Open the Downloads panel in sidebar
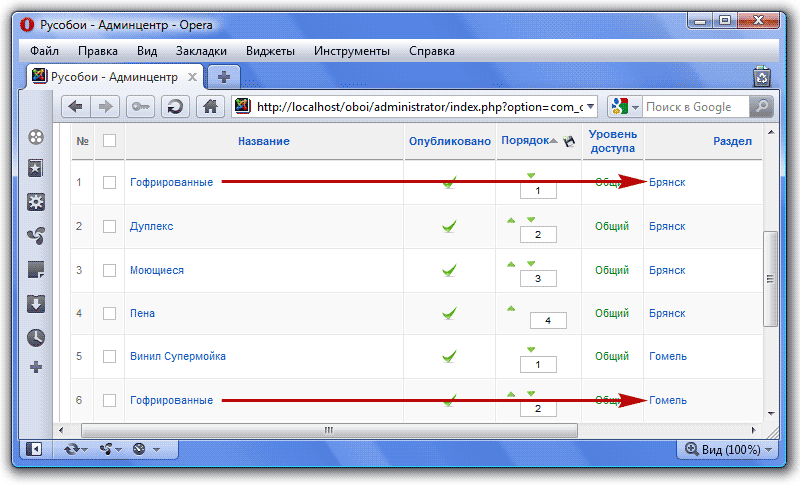The image size is (800, 487). click(36, 304)
